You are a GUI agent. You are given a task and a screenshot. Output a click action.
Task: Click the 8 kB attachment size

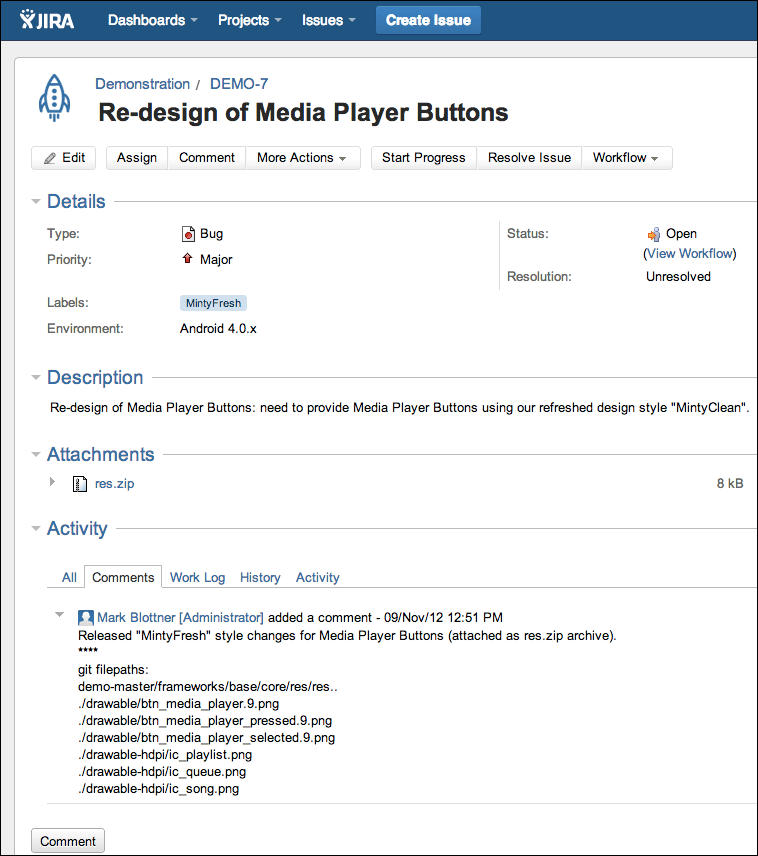730,484
